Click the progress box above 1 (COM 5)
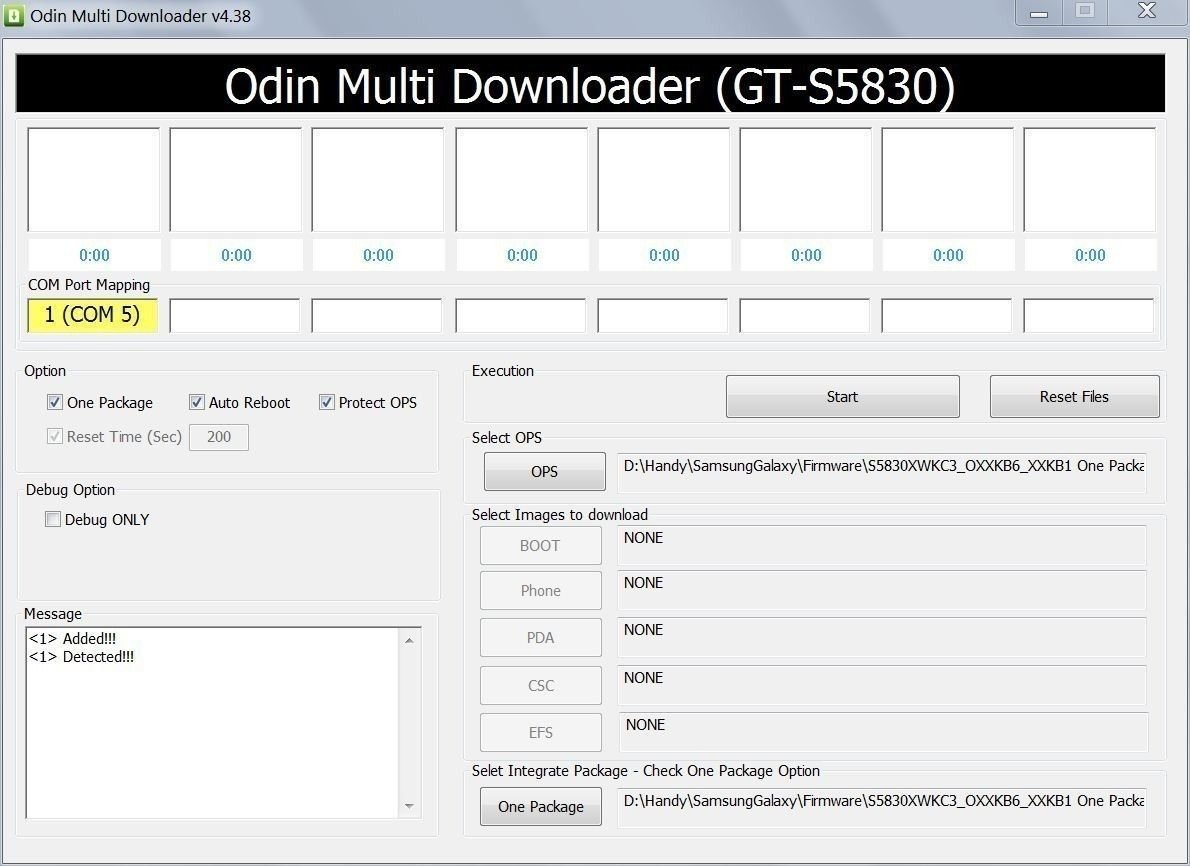The image size is (1190, 866). (93, 180)
